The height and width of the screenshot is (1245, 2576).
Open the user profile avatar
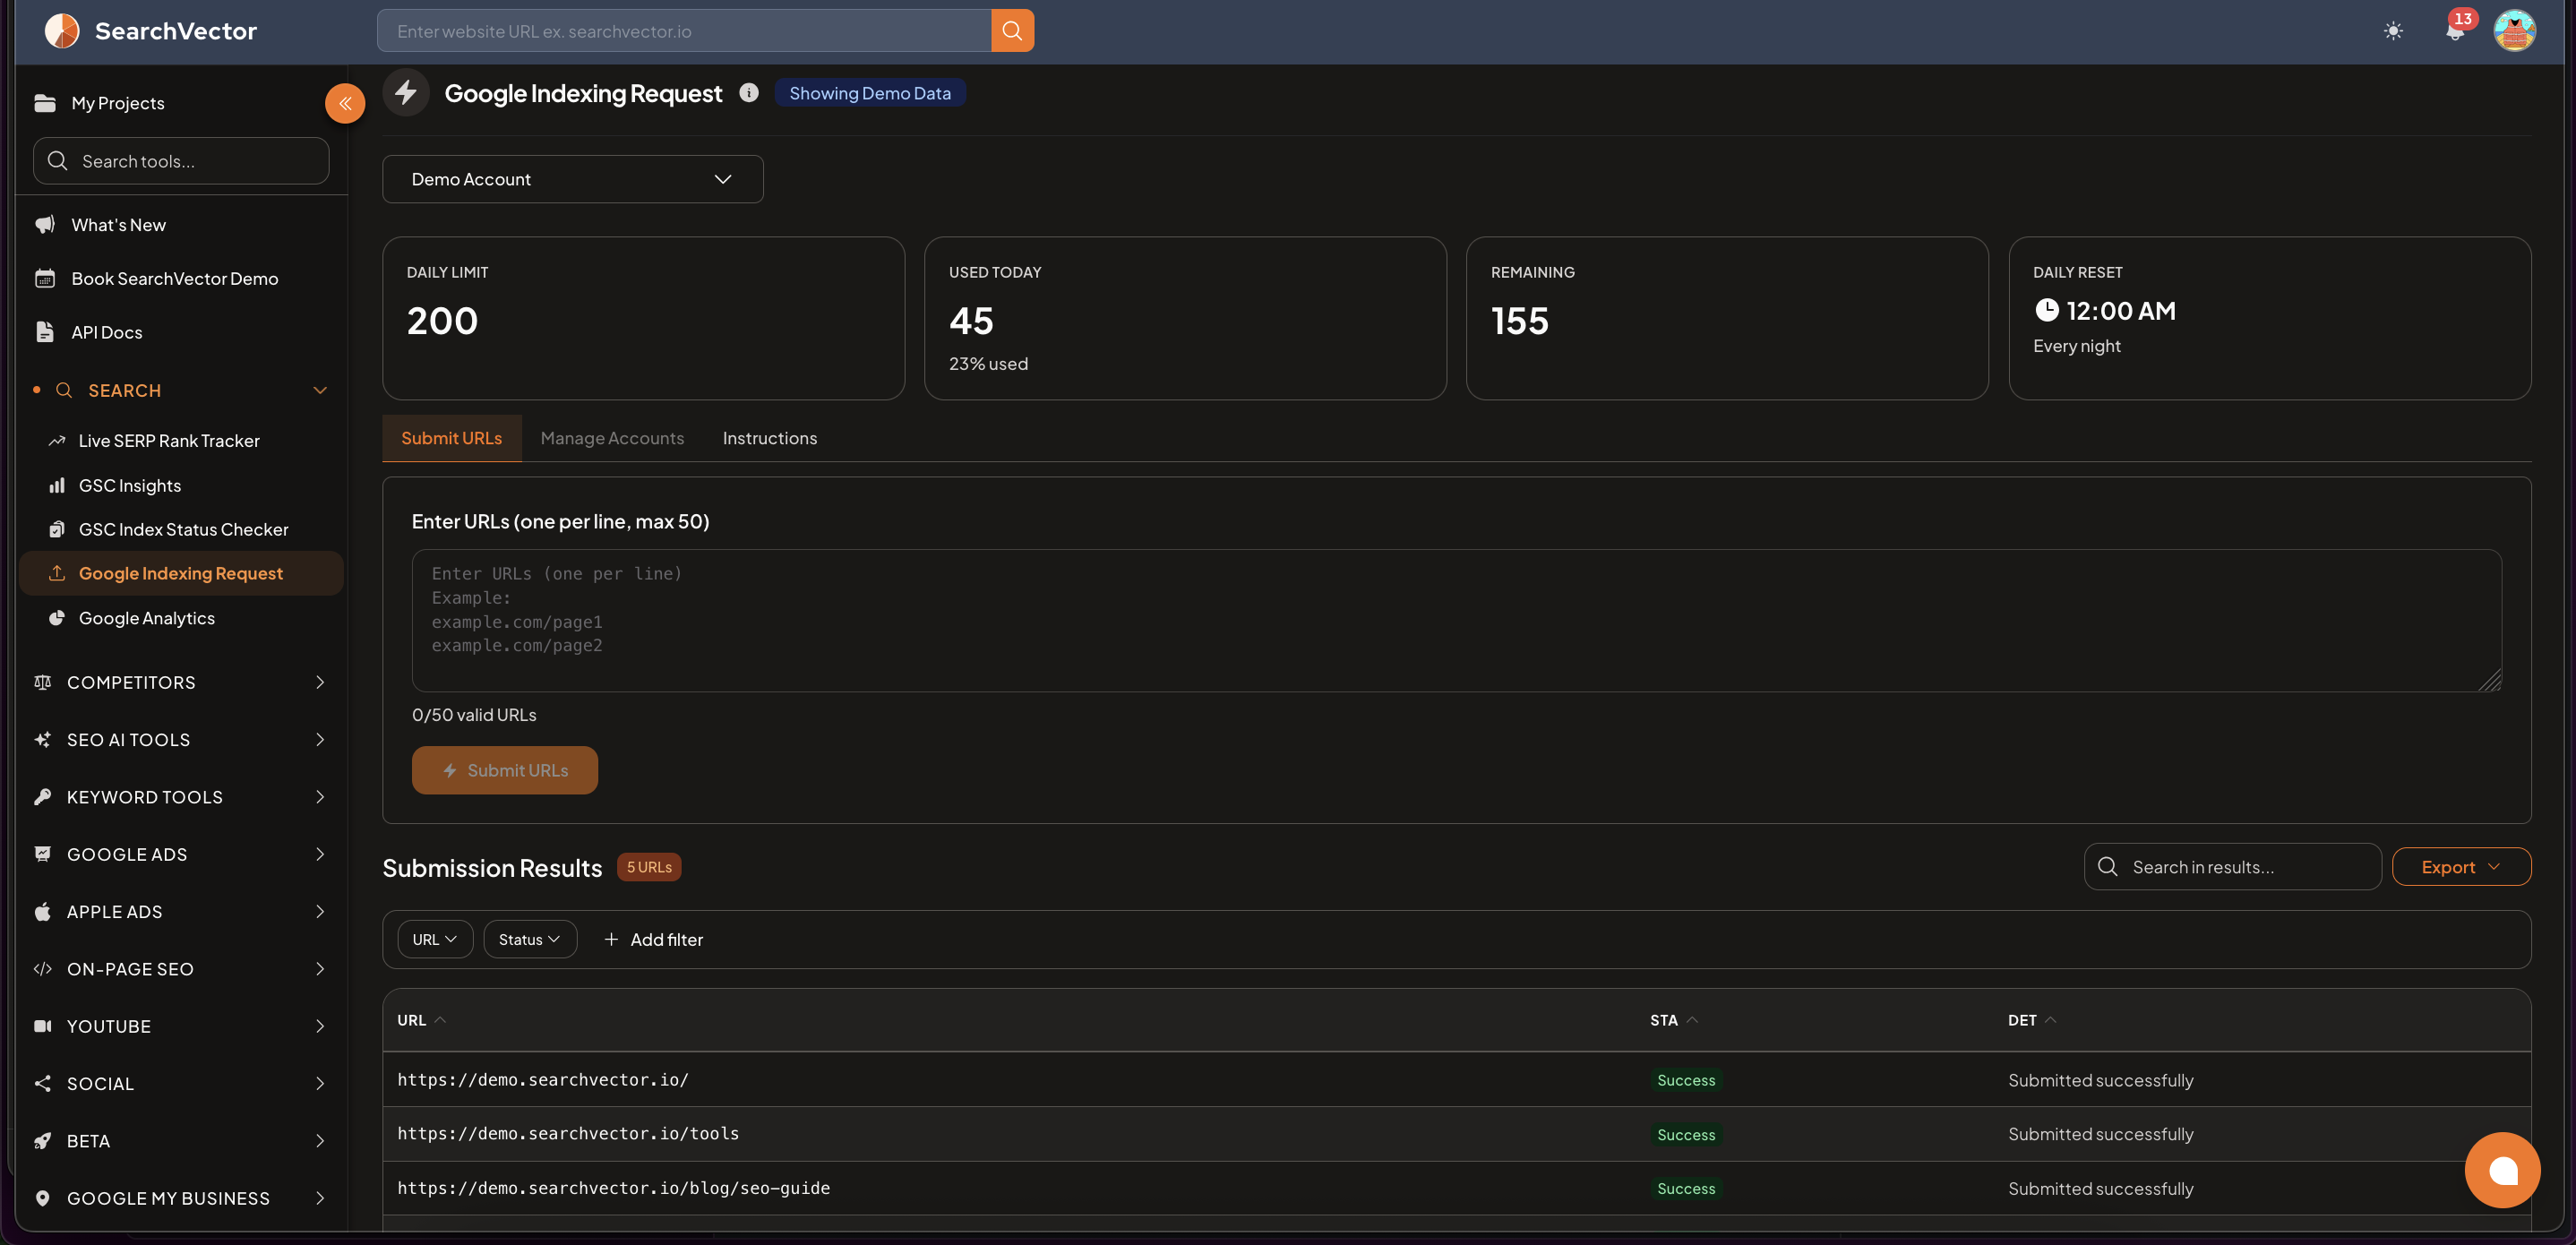click(2514, 31)
